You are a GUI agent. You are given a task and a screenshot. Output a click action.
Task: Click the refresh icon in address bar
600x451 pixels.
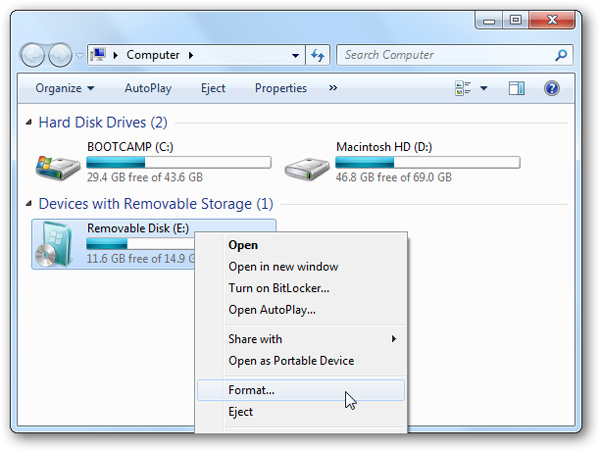pyautogui.click(x=319, y=55)
